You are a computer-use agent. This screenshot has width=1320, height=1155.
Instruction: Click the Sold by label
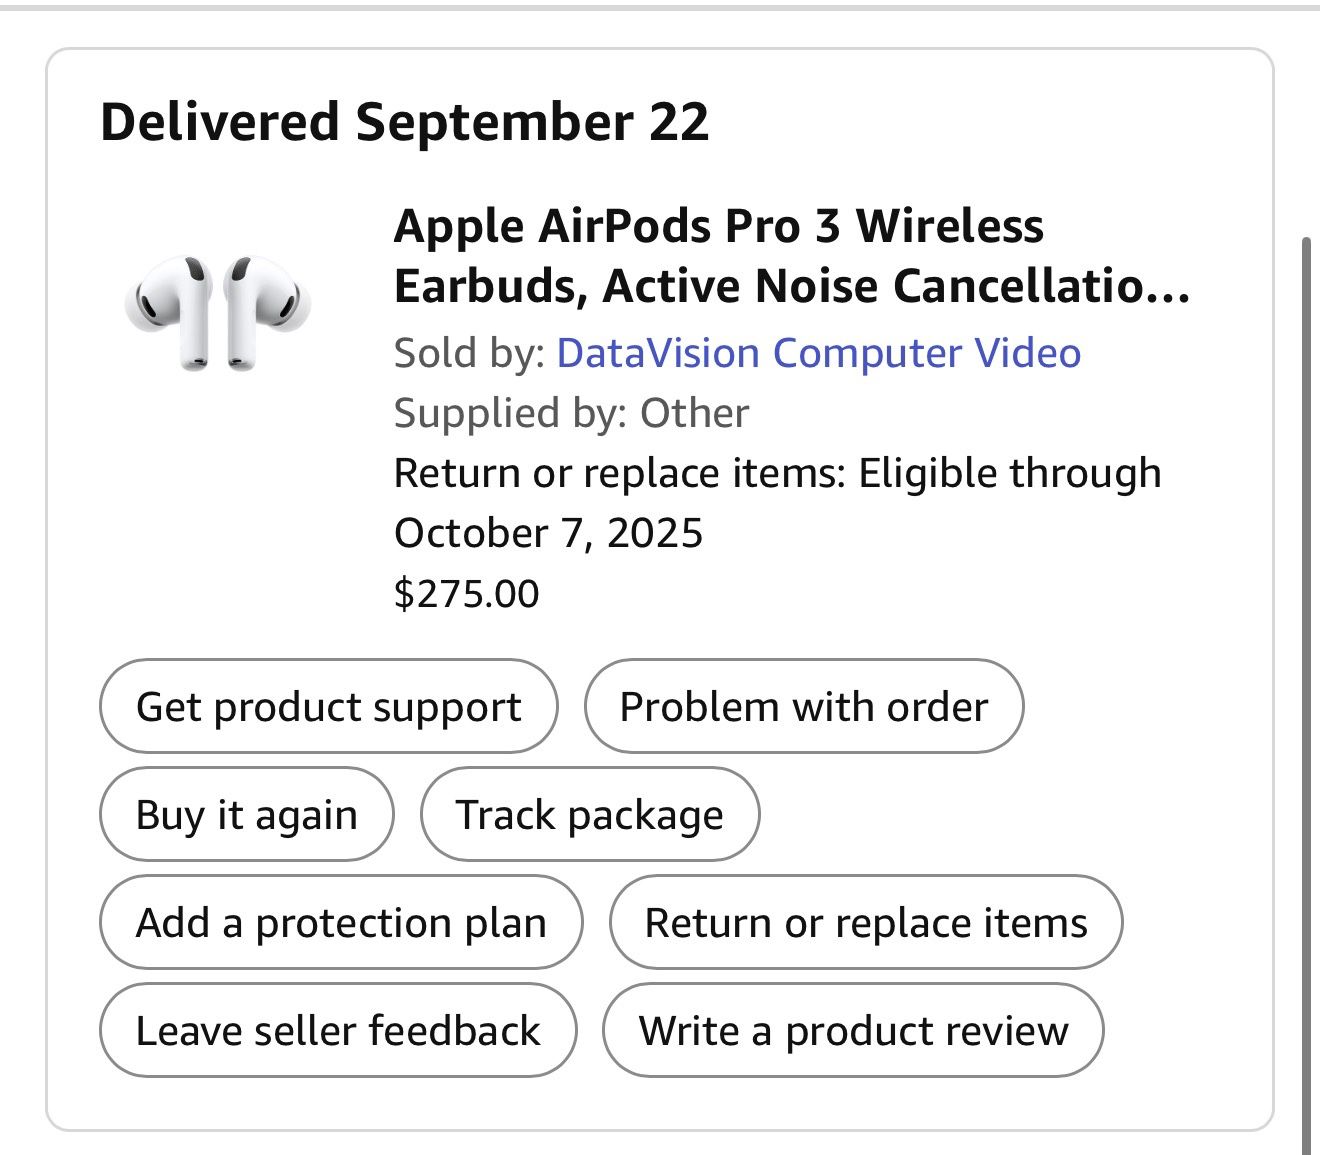[x=468, y=353]
